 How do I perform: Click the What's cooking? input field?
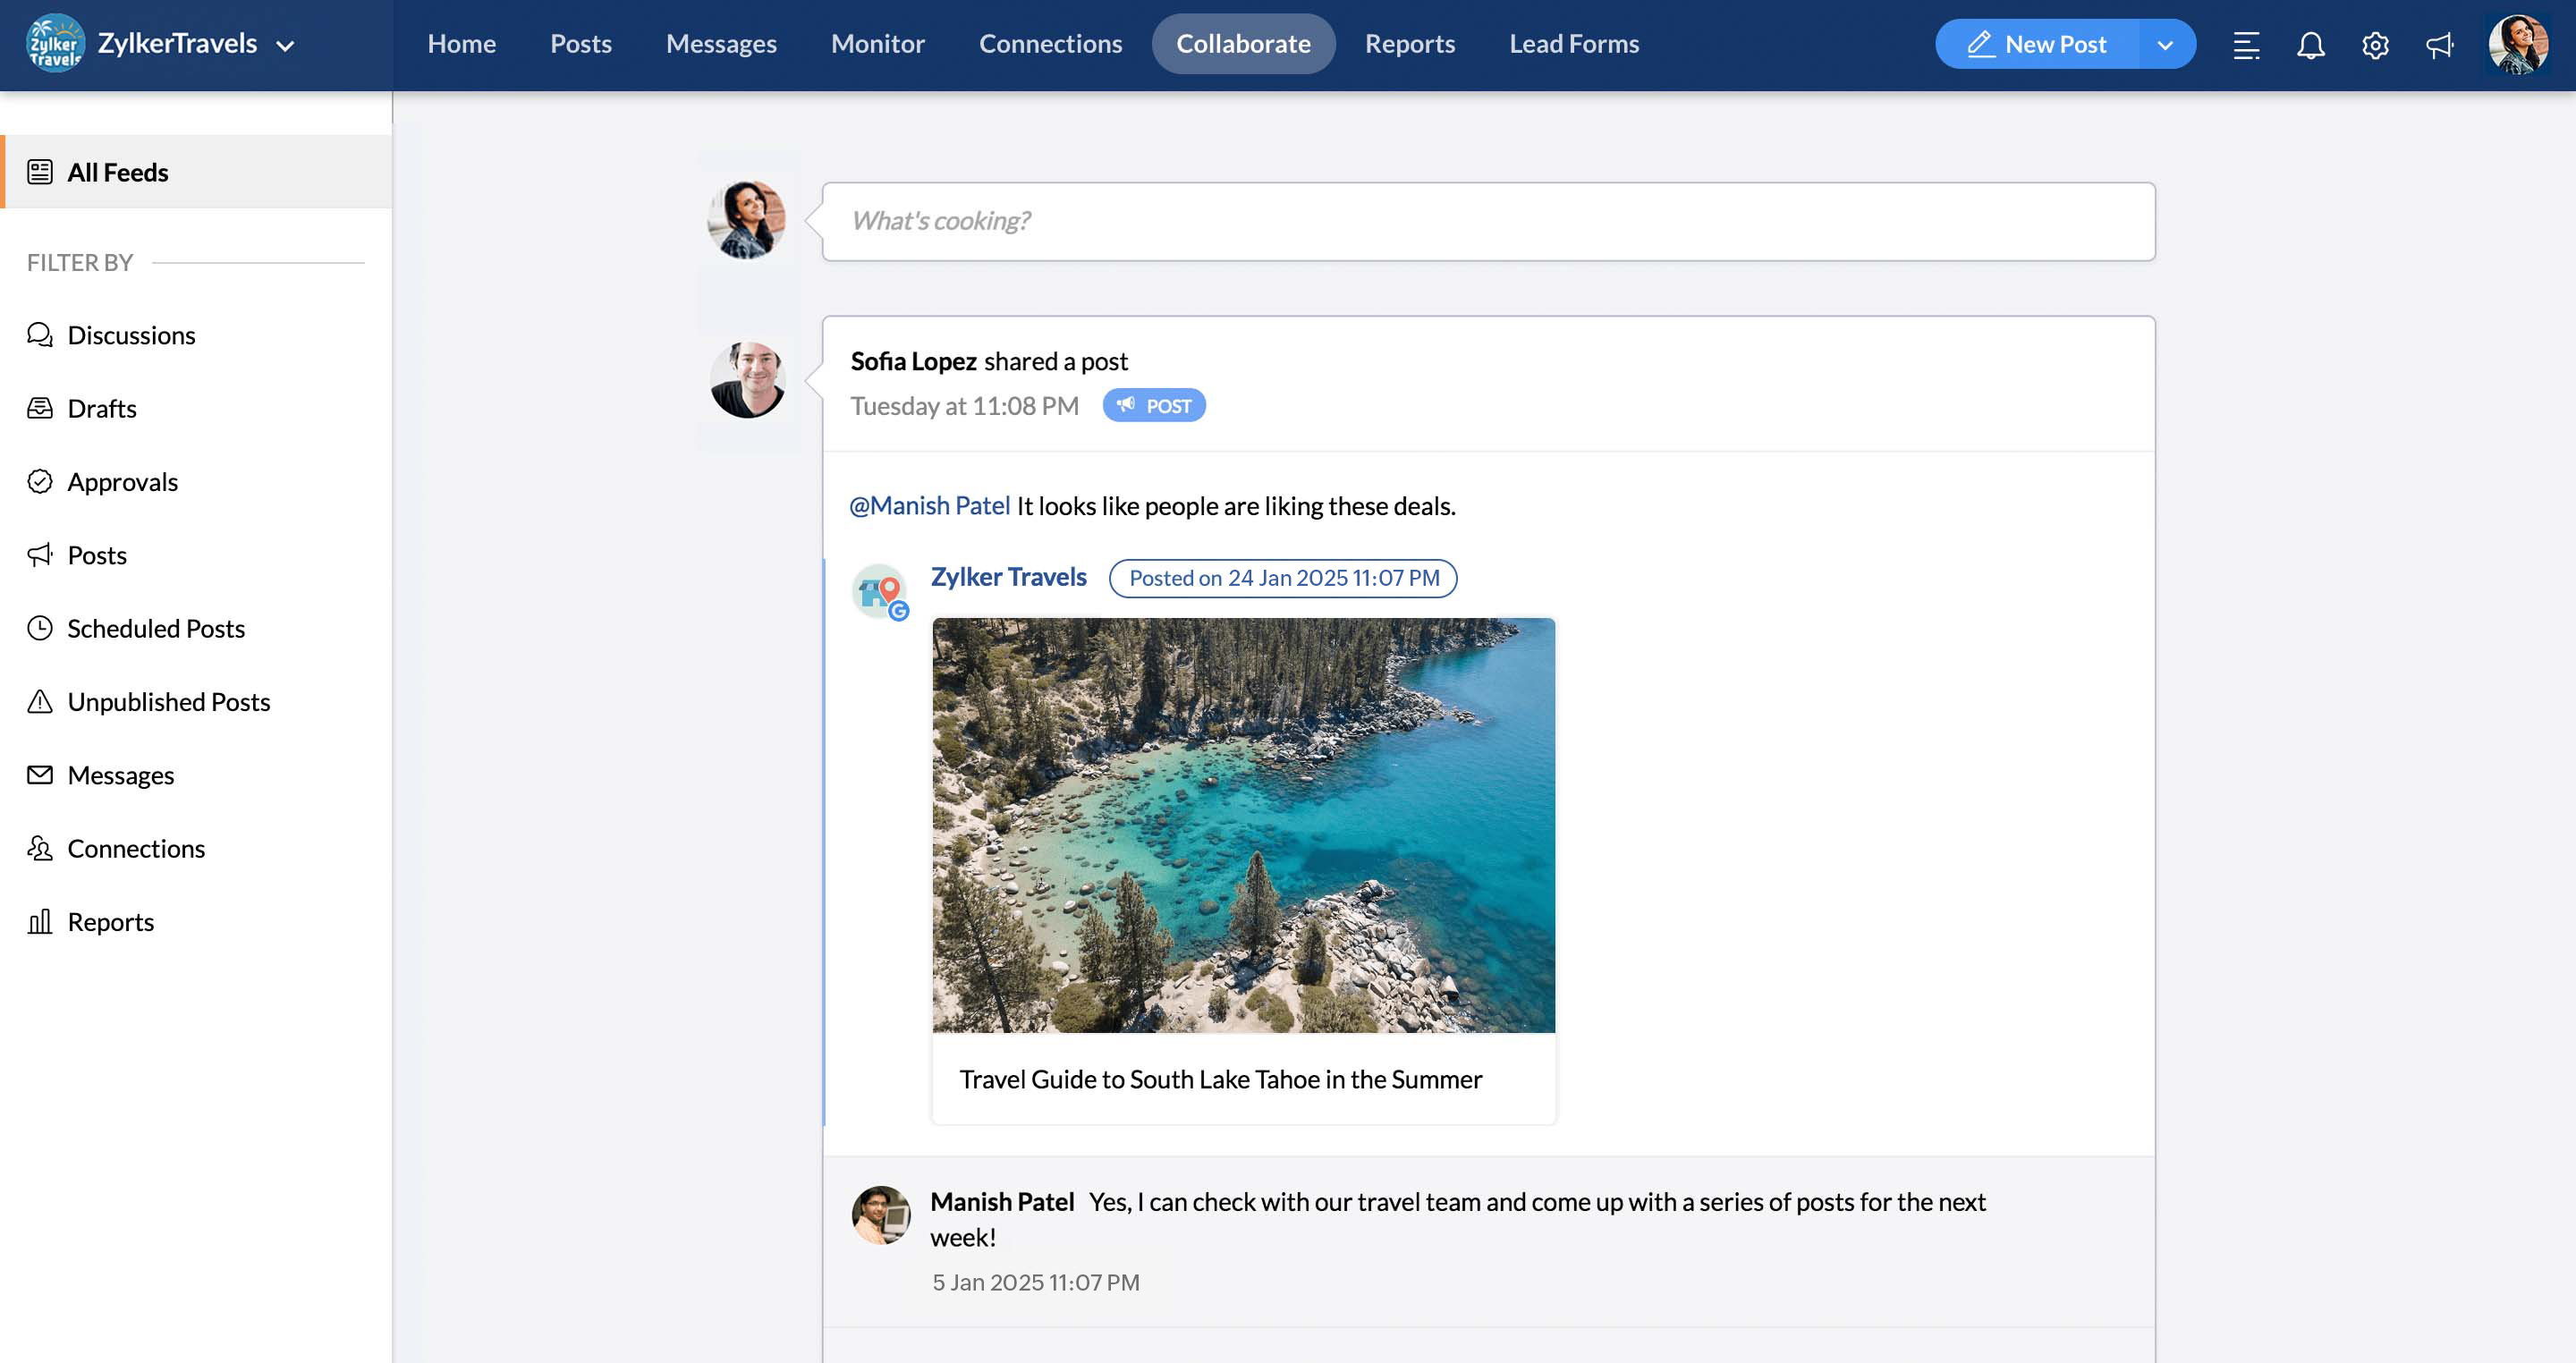coord(1487,221)
